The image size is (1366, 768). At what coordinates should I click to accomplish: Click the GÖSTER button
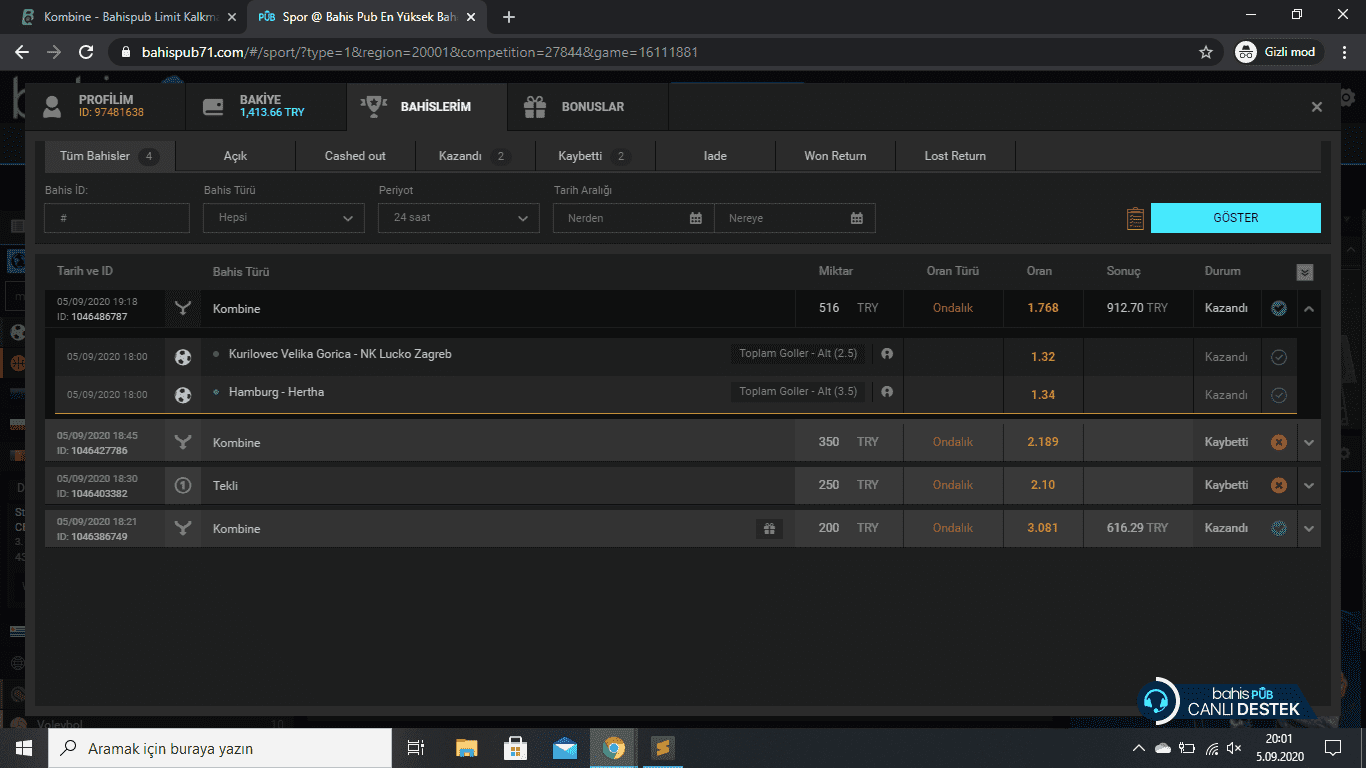(x=1236, y=218)
